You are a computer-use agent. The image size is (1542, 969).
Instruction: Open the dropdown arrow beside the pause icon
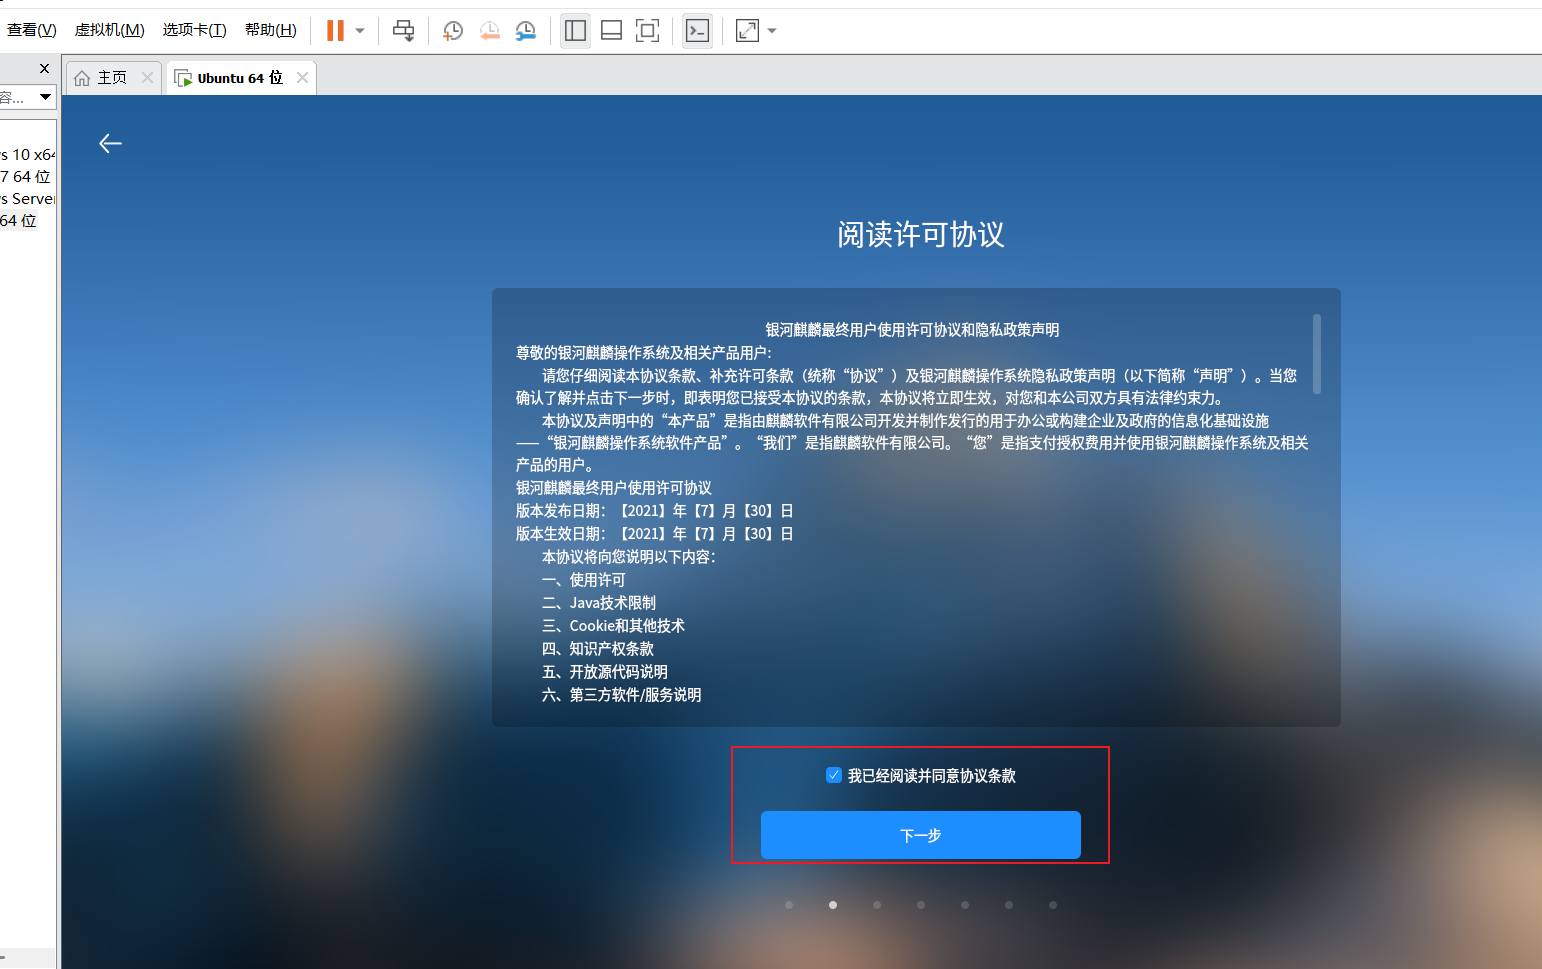(x=360, y=31)
